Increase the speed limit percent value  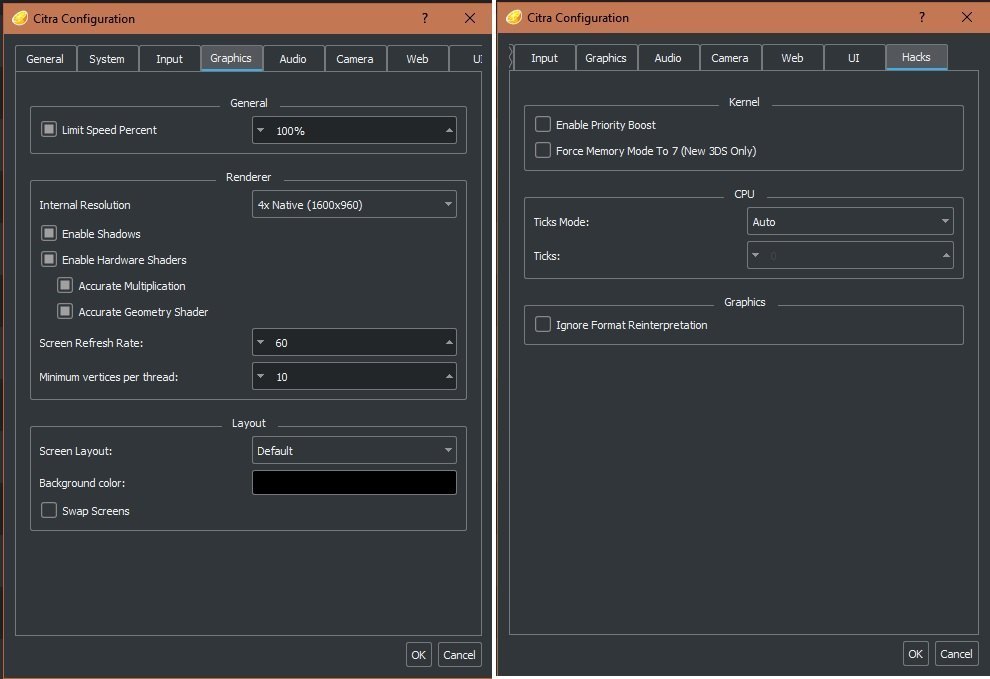(x=449, y=130)
